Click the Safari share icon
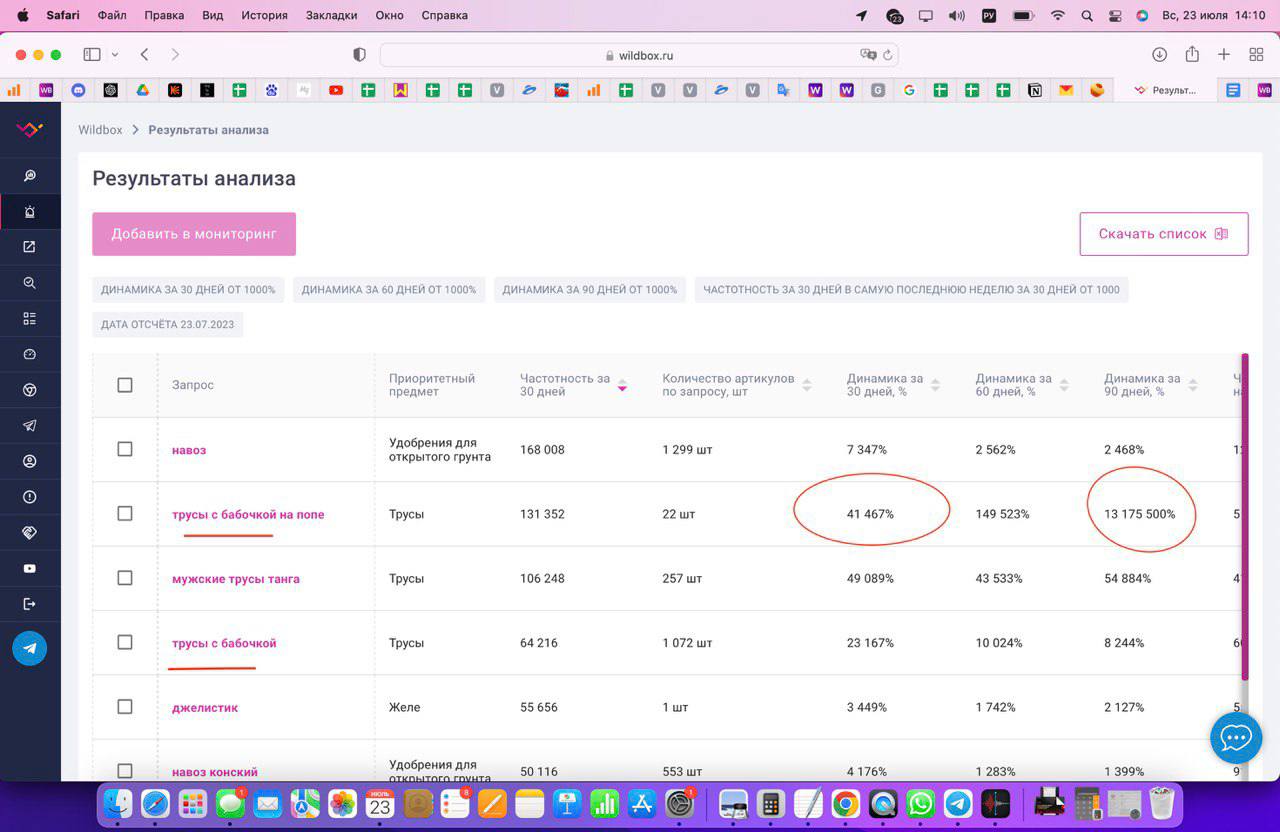This screenshot has width=1280, height=832. coord(1192,55)
